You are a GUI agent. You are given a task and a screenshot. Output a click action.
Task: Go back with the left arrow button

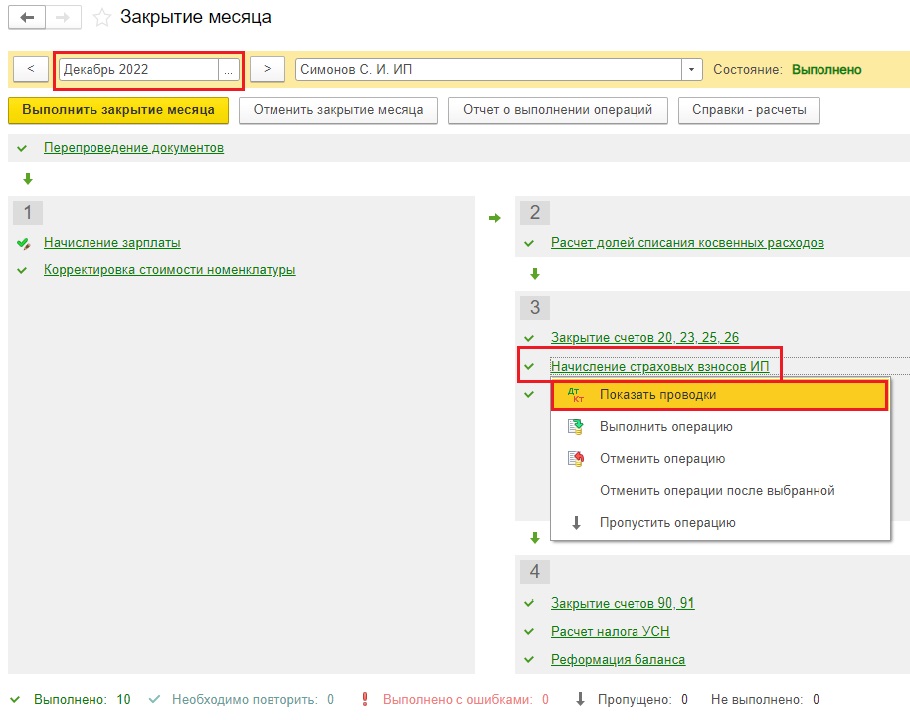coord(27,17)
